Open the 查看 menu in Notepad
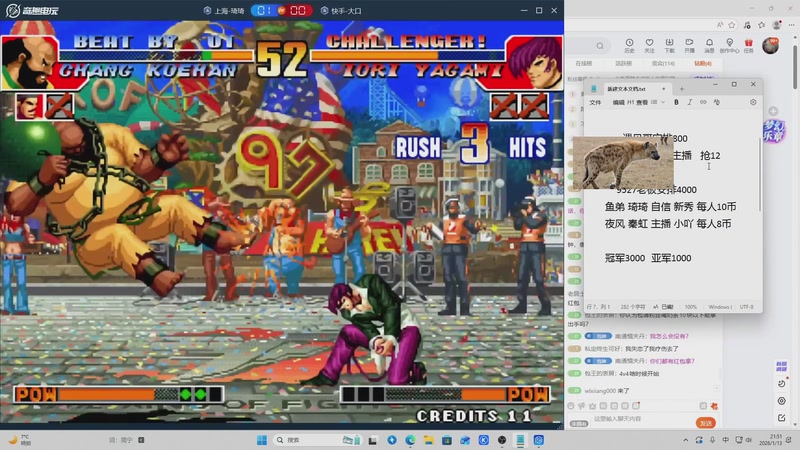Viewport: 800px width, 450px height. tap(642, 103)
